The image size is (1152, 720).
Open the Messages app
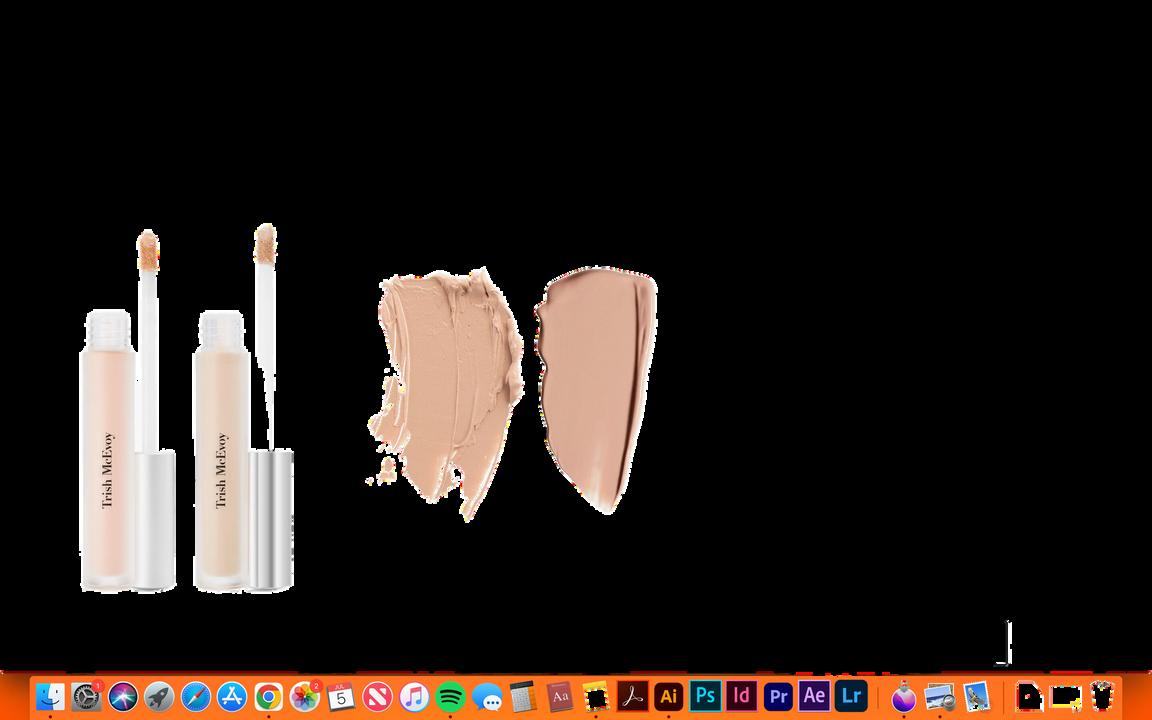[x=487, y=696]
